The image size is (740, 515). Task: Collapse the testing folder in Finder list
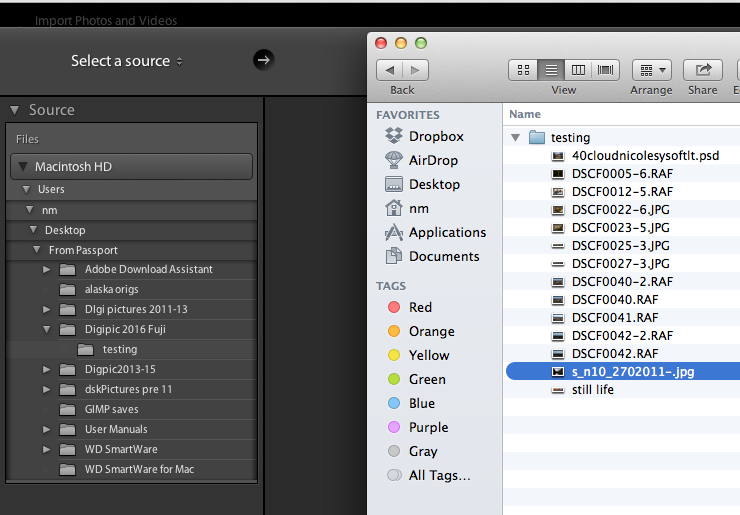(x=515, y=138)
